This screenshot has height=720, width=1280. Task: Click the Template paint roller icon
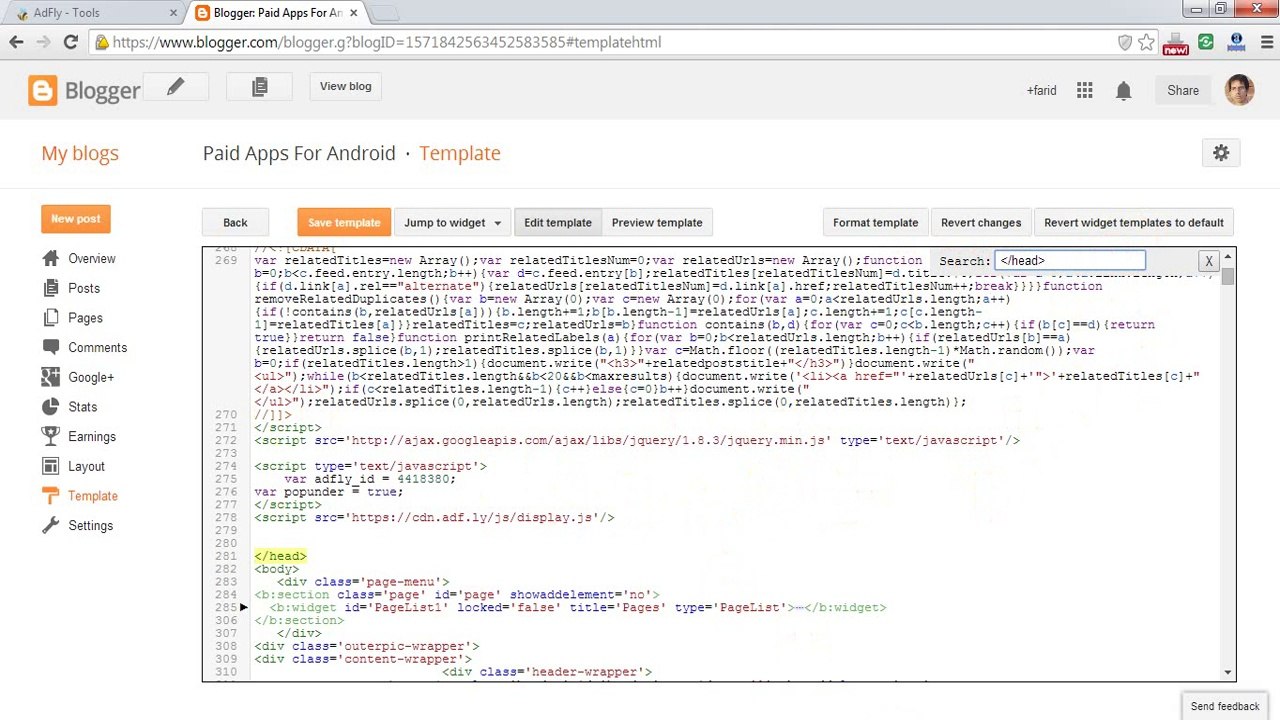[x=50, y=496]
